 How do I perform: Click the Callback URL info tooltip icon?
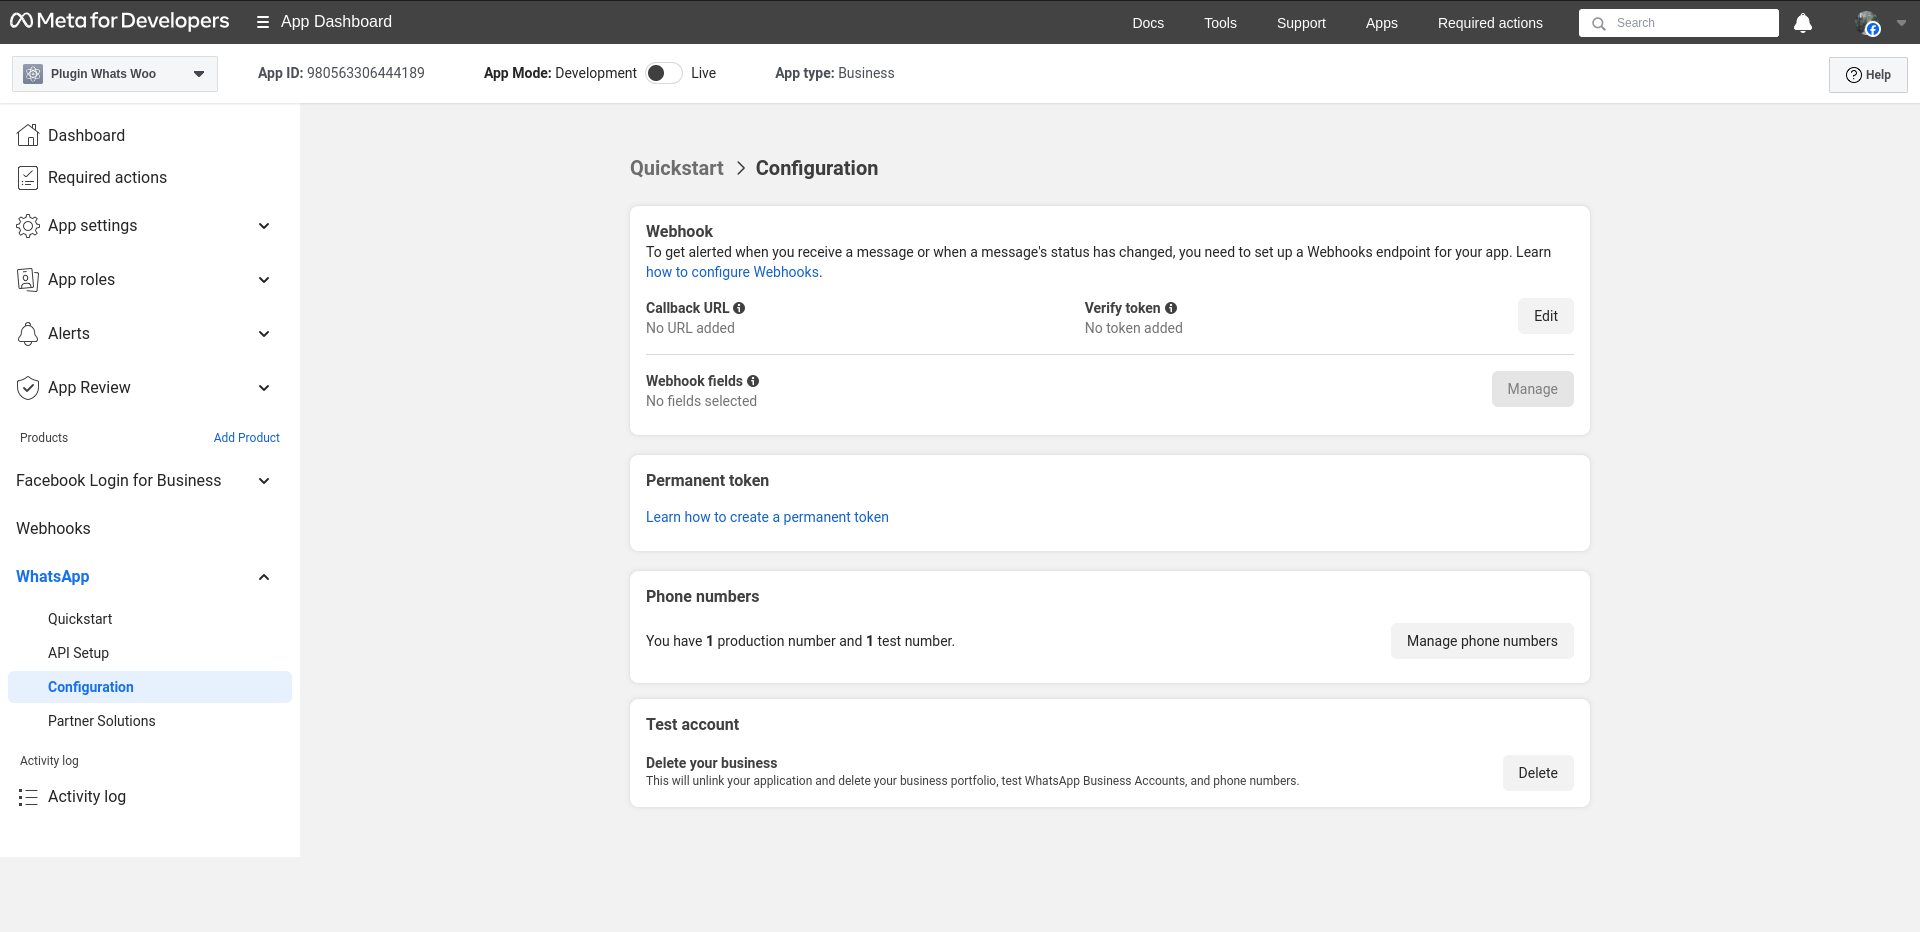tap(739, 308)
